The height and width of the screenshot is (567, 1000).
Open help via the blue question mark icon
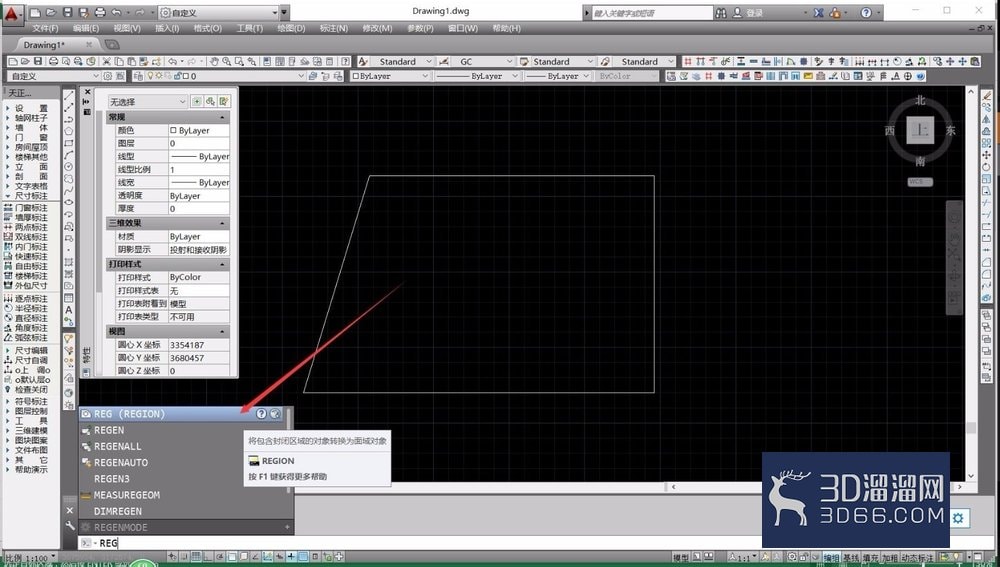click(x=866, y=12)
